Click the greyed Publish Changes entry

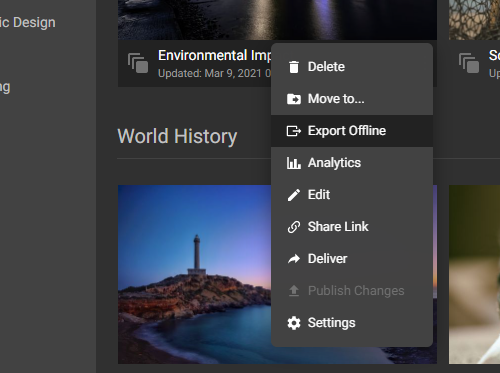click(x=352, y=291)
